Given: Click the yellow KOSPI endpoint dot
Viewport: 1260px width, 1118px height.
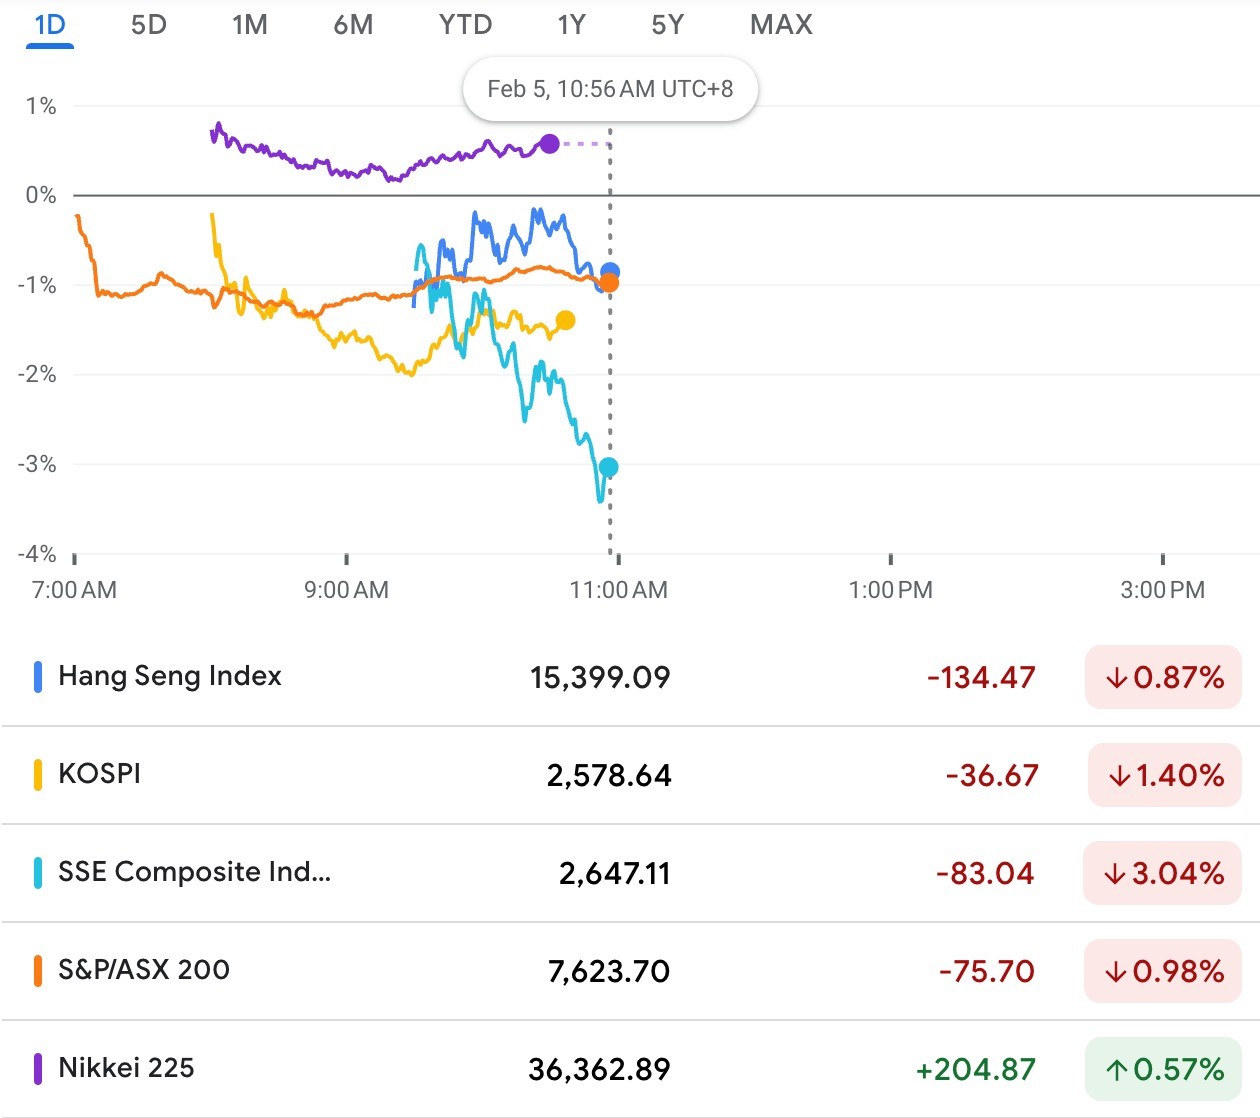Looking at the screenshot, I should point(565,320).
